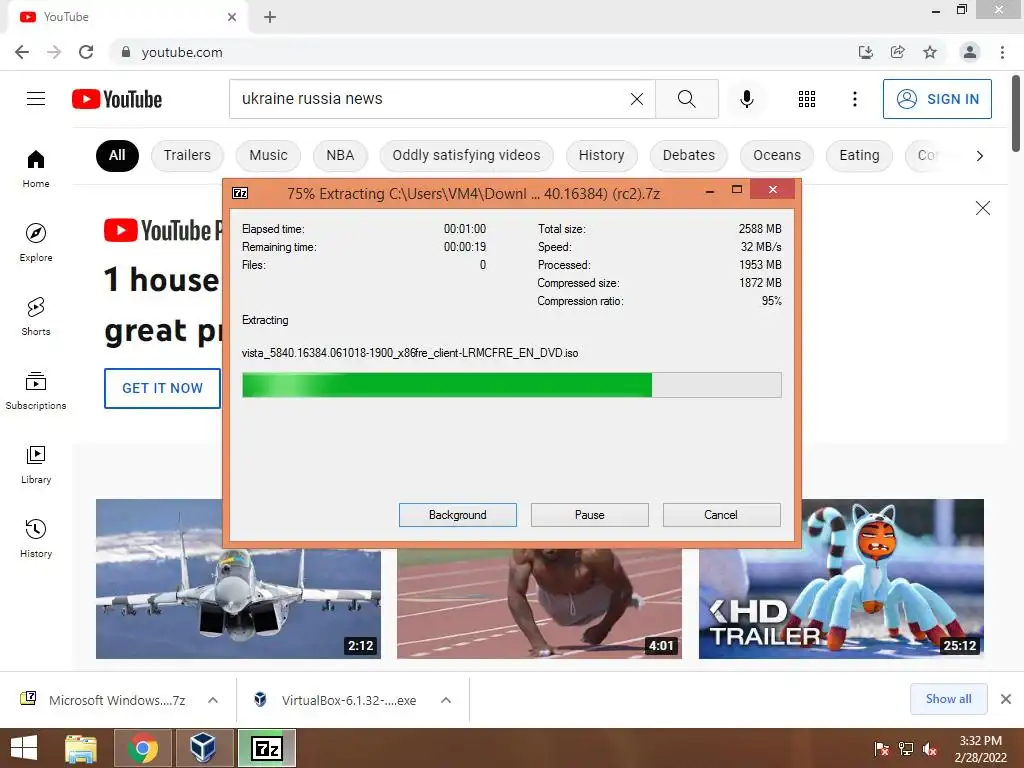Click the YouTube page vertical scrollbar
Image resolution: width=1024 pixels, height=768 pixels.
pos(1016,114)
